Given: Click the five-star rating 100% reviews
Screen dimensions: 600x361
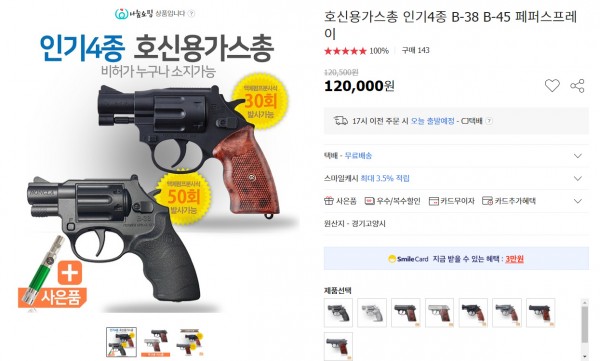Looking at the screenshot, I should click(356, 51).
